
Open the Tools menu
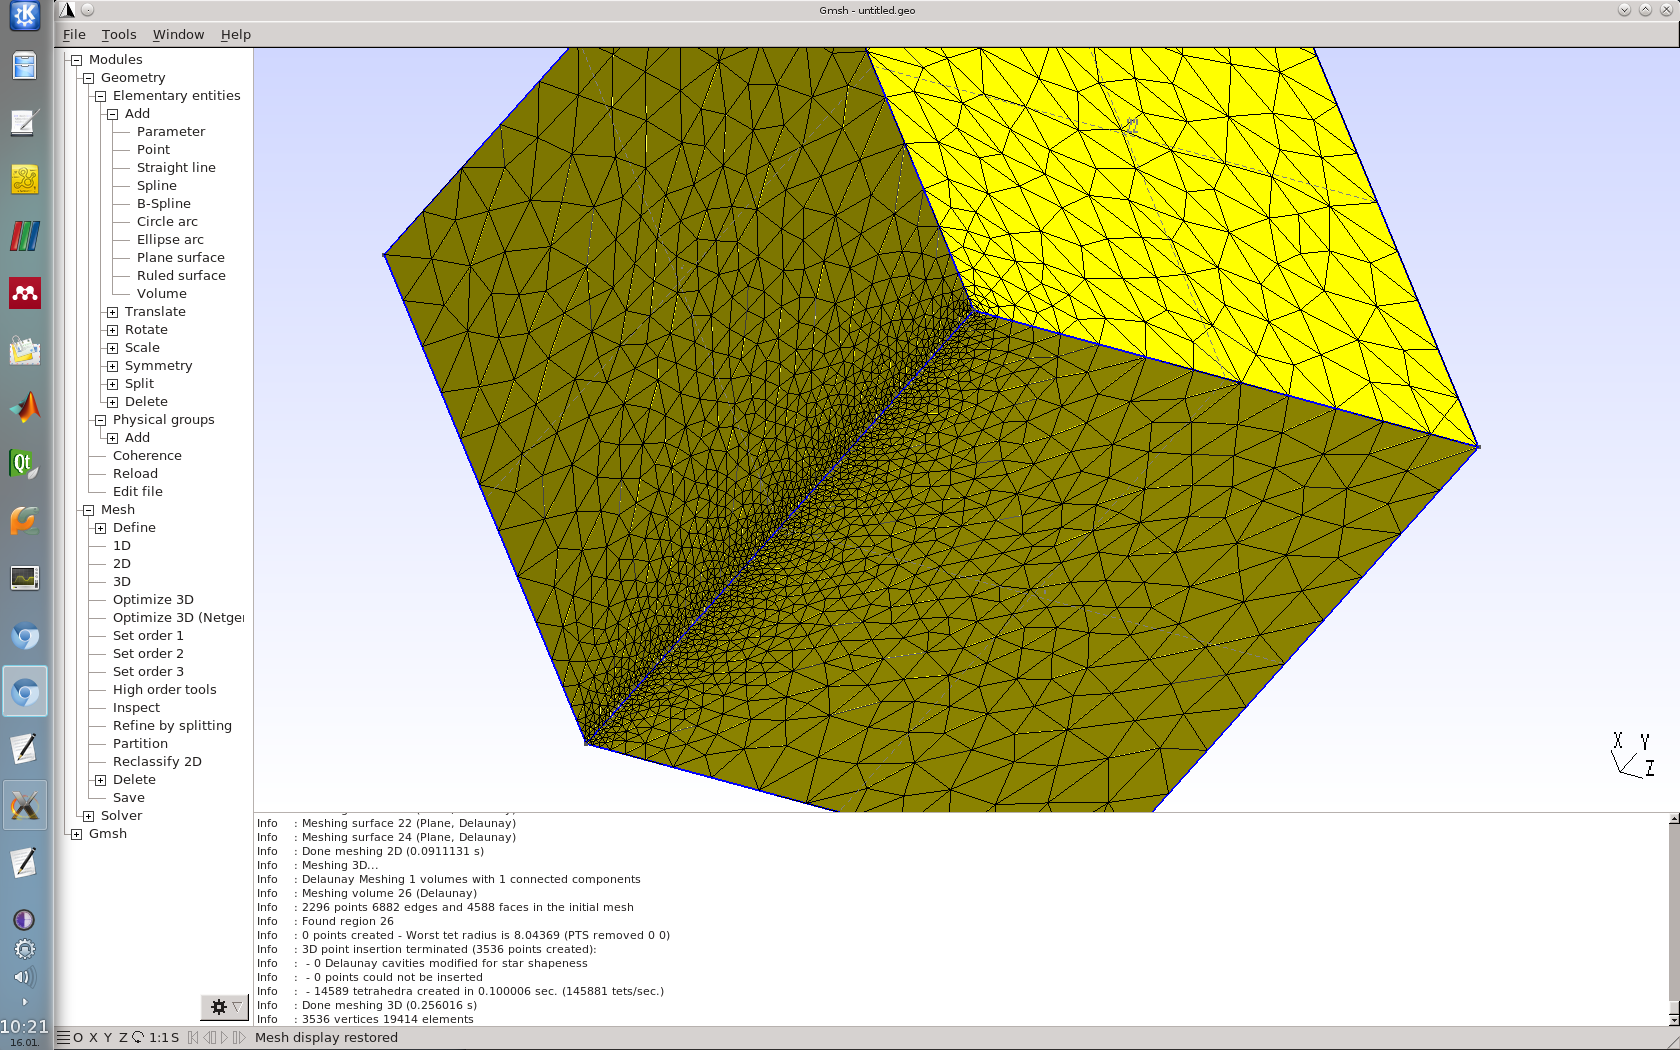(x=119, y=34)
